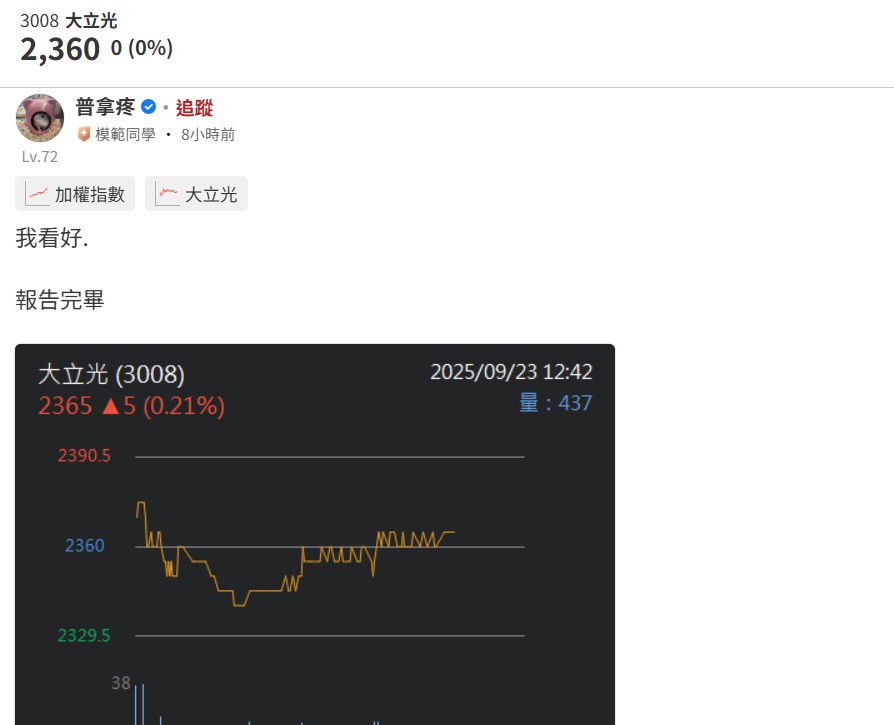Screen dimensions: 894x725
Task: Click the 模範同學 badge icon
Action: coord(84,135)
